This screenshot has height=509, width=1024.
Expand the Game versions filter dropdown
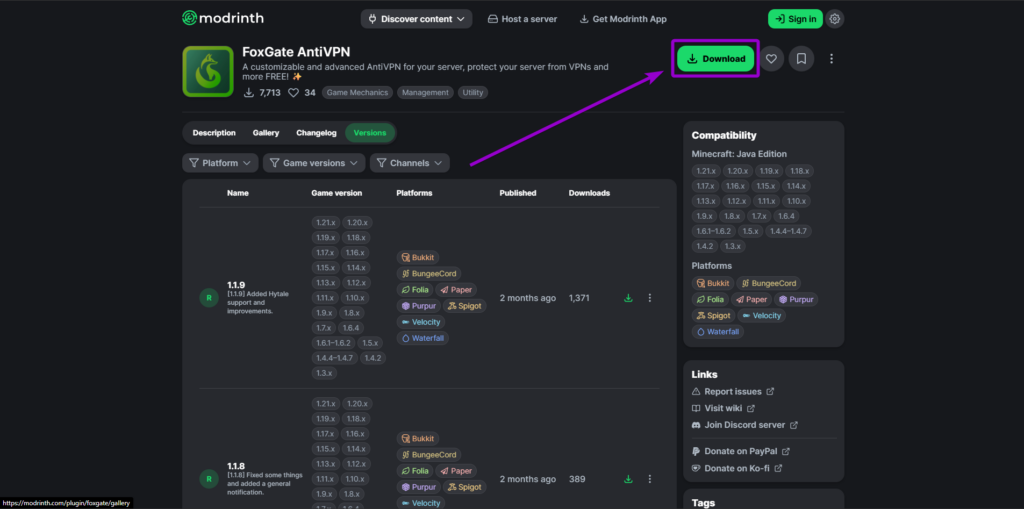click(x=314, y=163)
